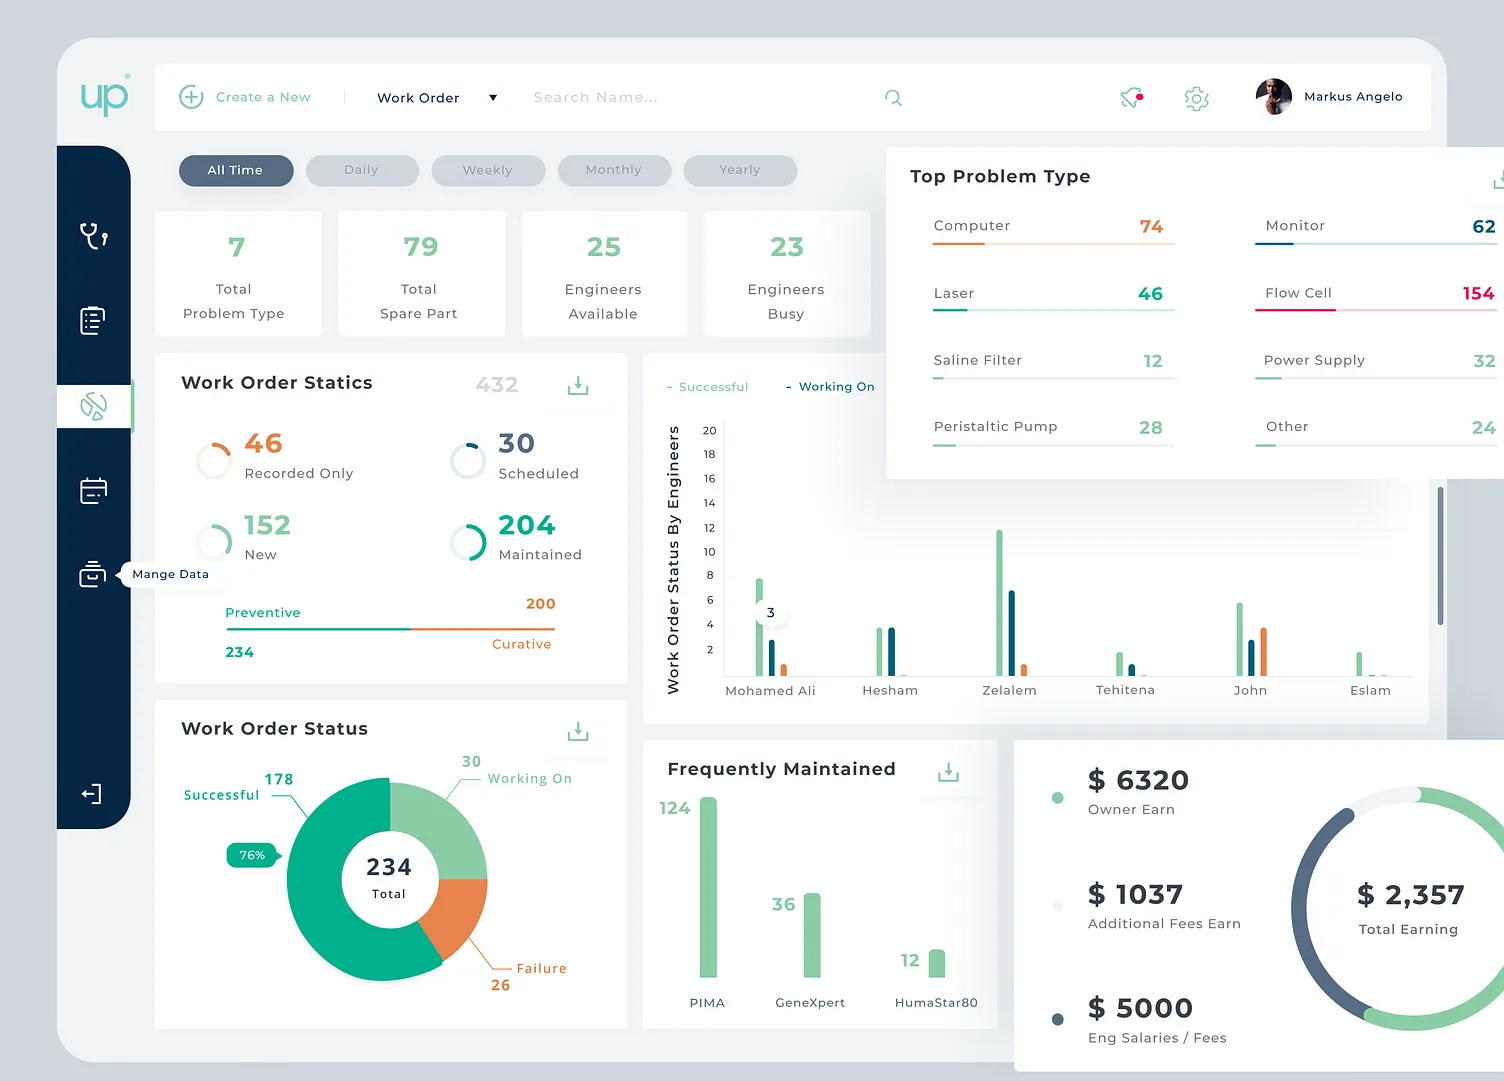Select the calendar schedule sidebar icon
The width and height of the screenshot is (1504, 1081).
(x=93, y=490)
